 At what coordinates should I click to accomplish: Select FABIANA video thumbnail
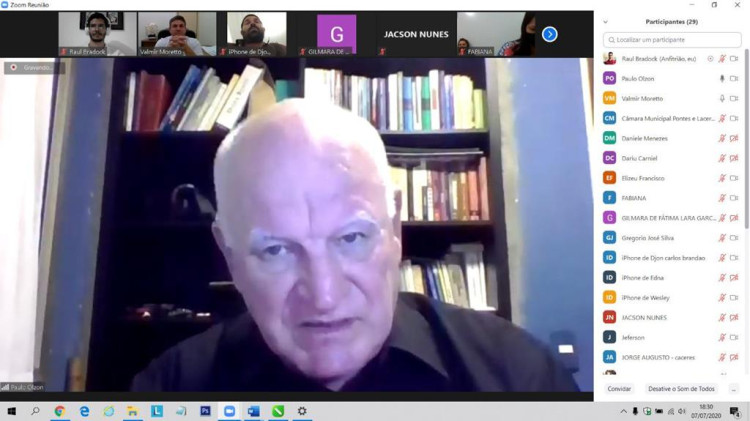pyautogui.click(x=496, y=34)
